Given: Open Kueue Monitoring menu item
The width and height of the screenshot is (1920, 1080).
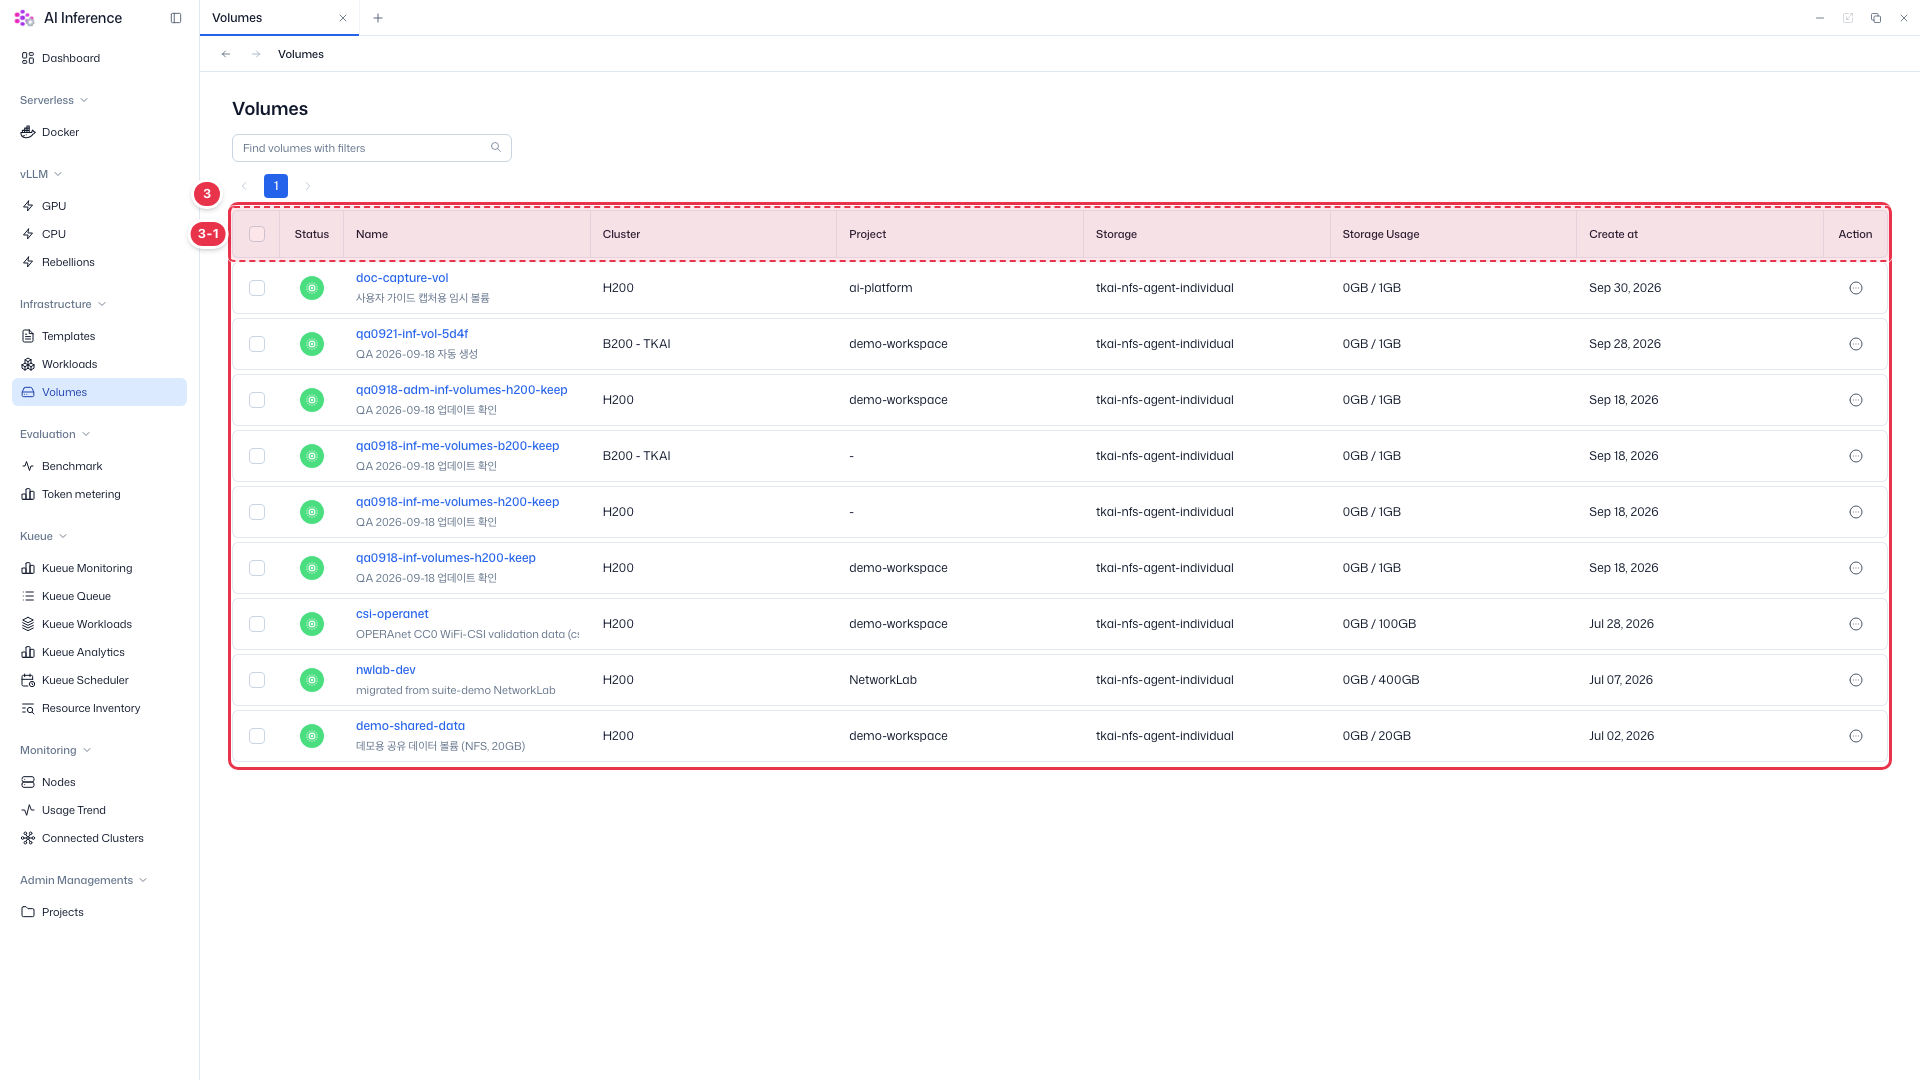Looking at the screenshot, I should (87, 568).
